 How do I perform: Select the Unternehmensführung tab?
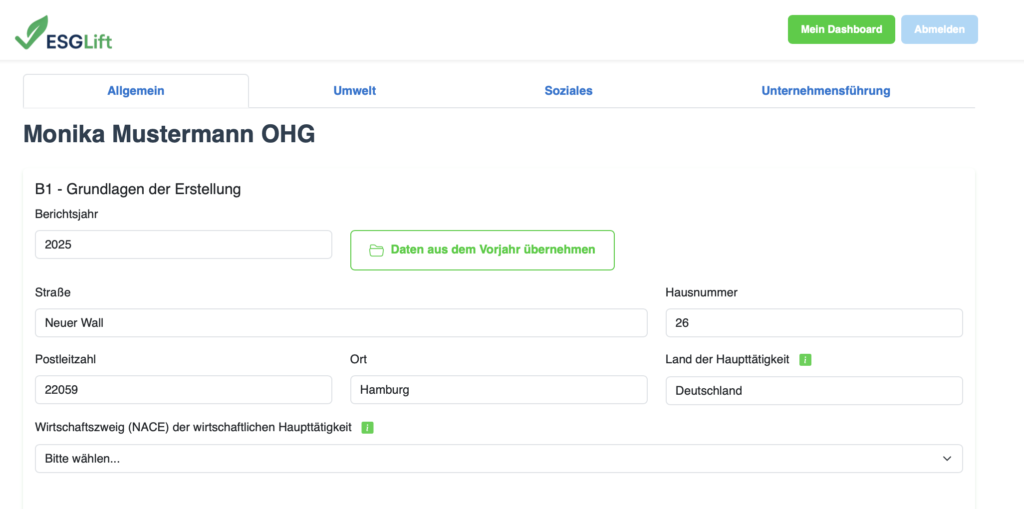click(x=825, y=91)
